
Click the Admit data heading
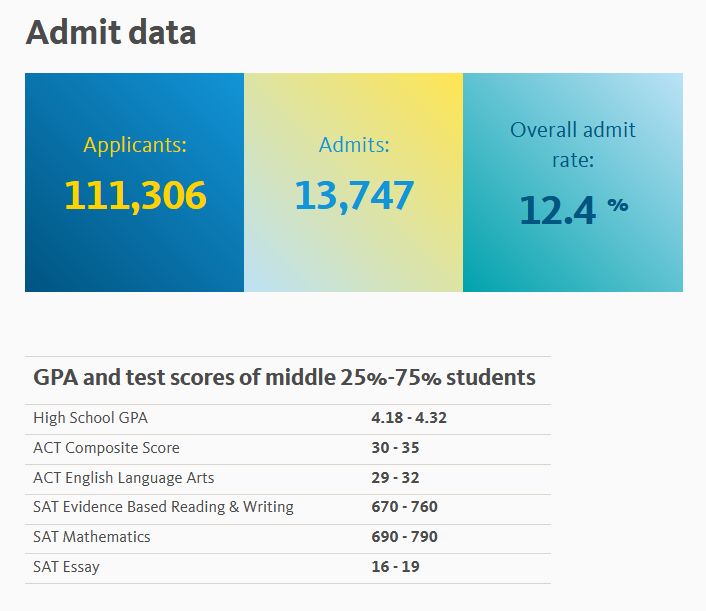[111, 32]
